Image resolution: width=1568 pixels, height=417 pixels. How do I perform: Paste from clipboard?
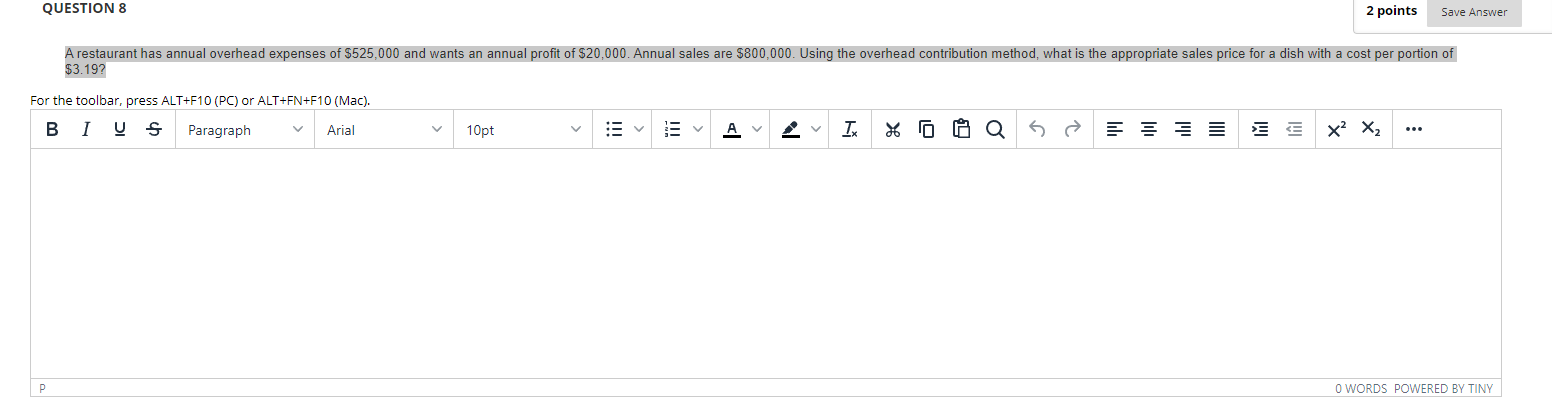click(x=961, y=130)
